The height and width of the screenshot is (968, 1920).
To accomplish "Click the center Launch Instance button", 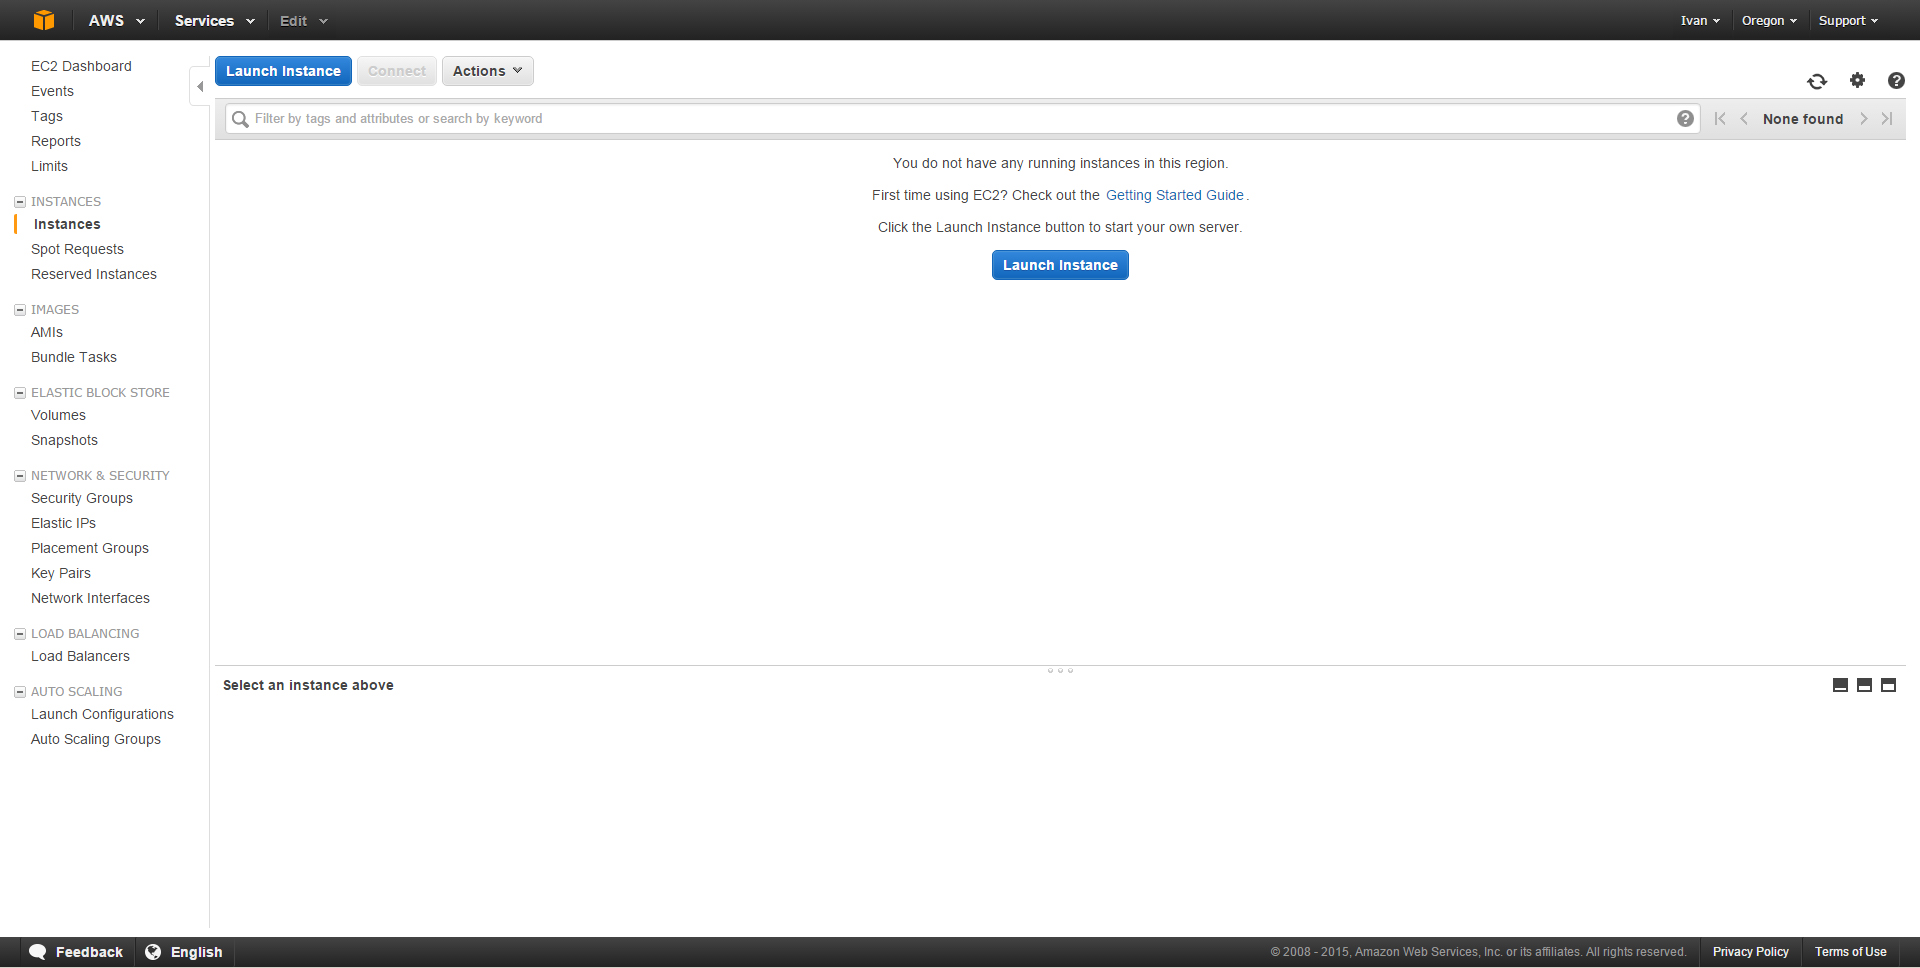I will click(x=1060, y=265).
